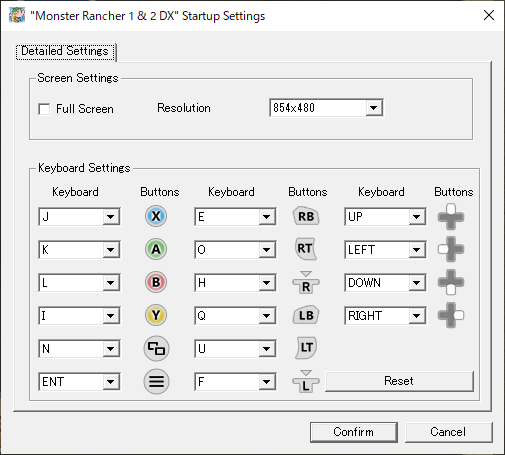Viewport: 505px width, 455px height.
Task: Click the green A button icon
Action: pos(156,249)
